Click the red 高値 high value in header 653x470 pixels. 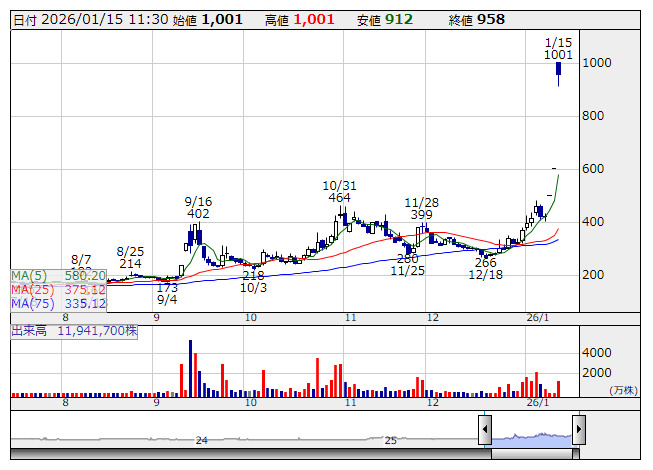[x=314, y=19]
